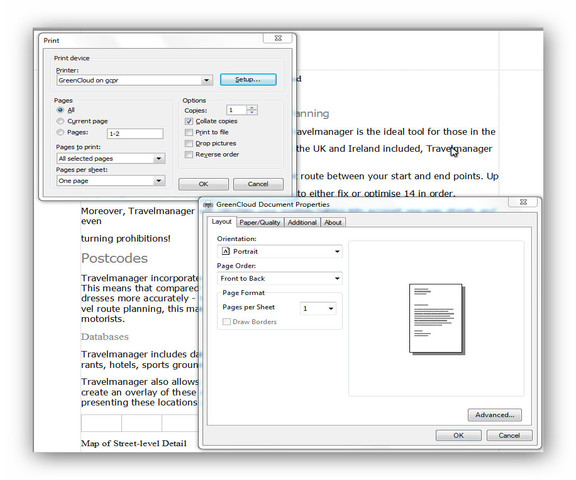This screenshot has height=480, width=576.
Task: Click the Copies number field
Action: [x=237, y=110]
